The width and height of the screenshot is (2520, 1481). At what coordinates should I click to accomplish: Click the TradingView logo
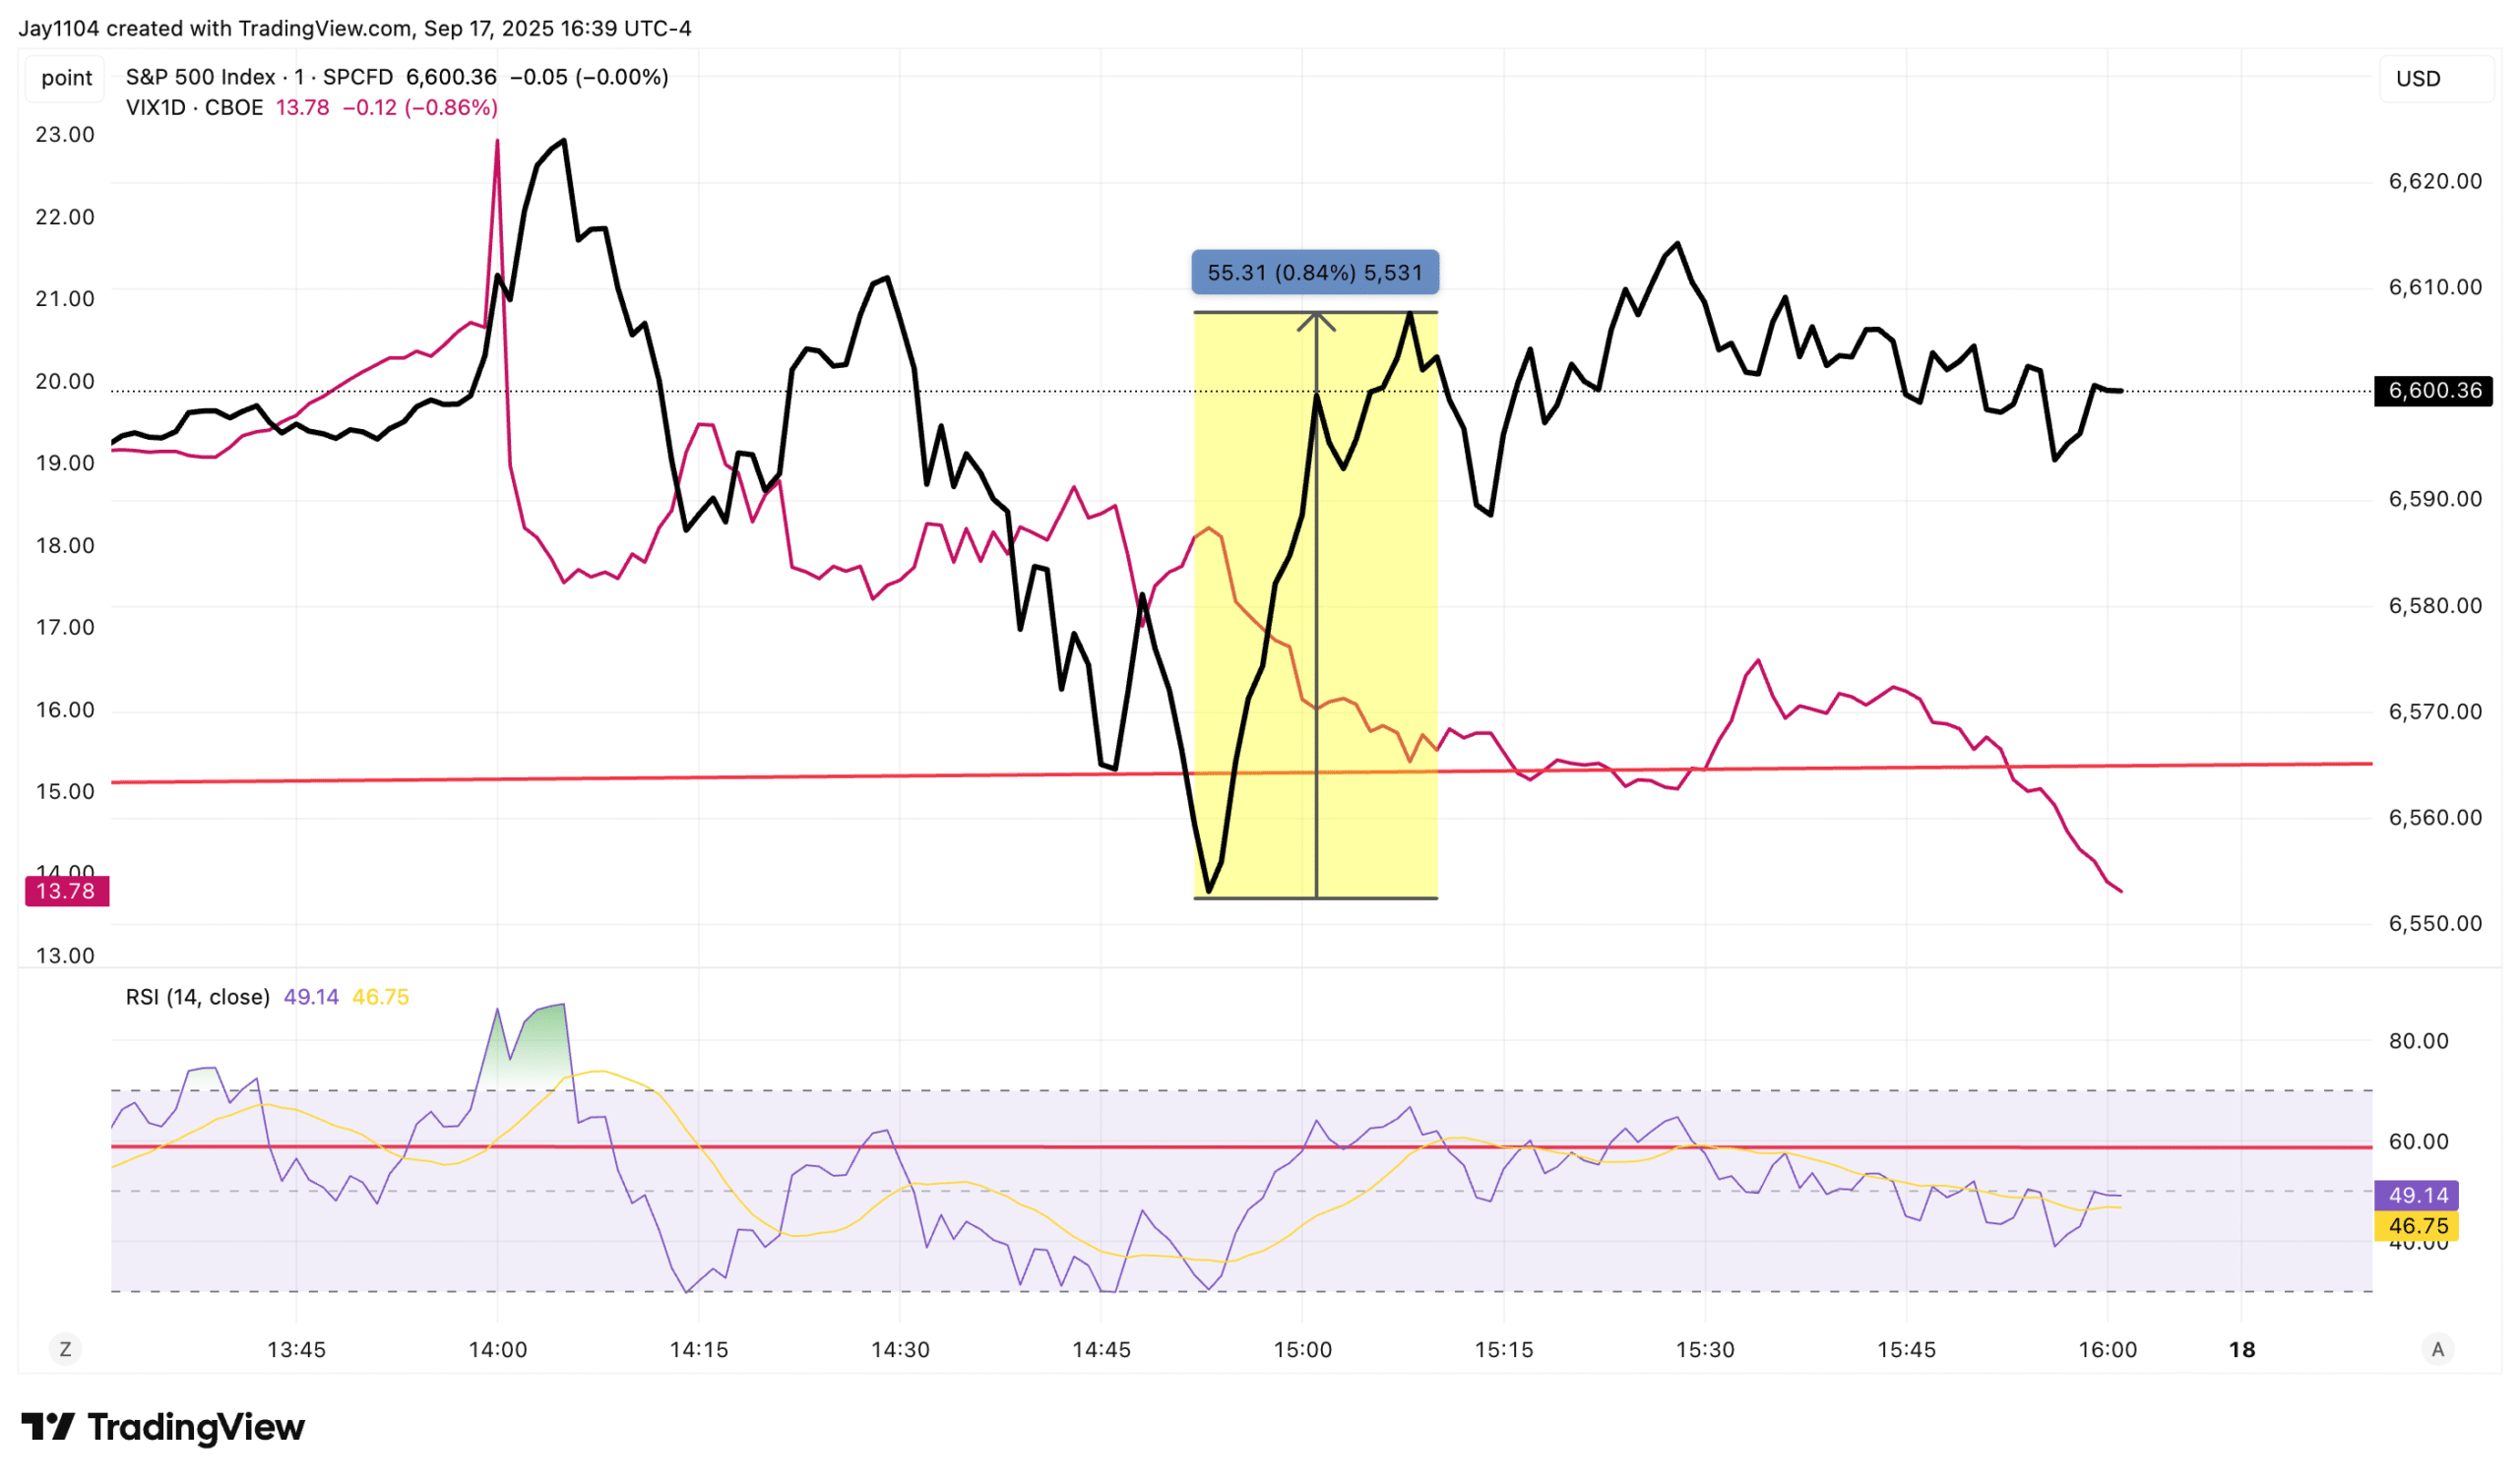point(163,1427)
